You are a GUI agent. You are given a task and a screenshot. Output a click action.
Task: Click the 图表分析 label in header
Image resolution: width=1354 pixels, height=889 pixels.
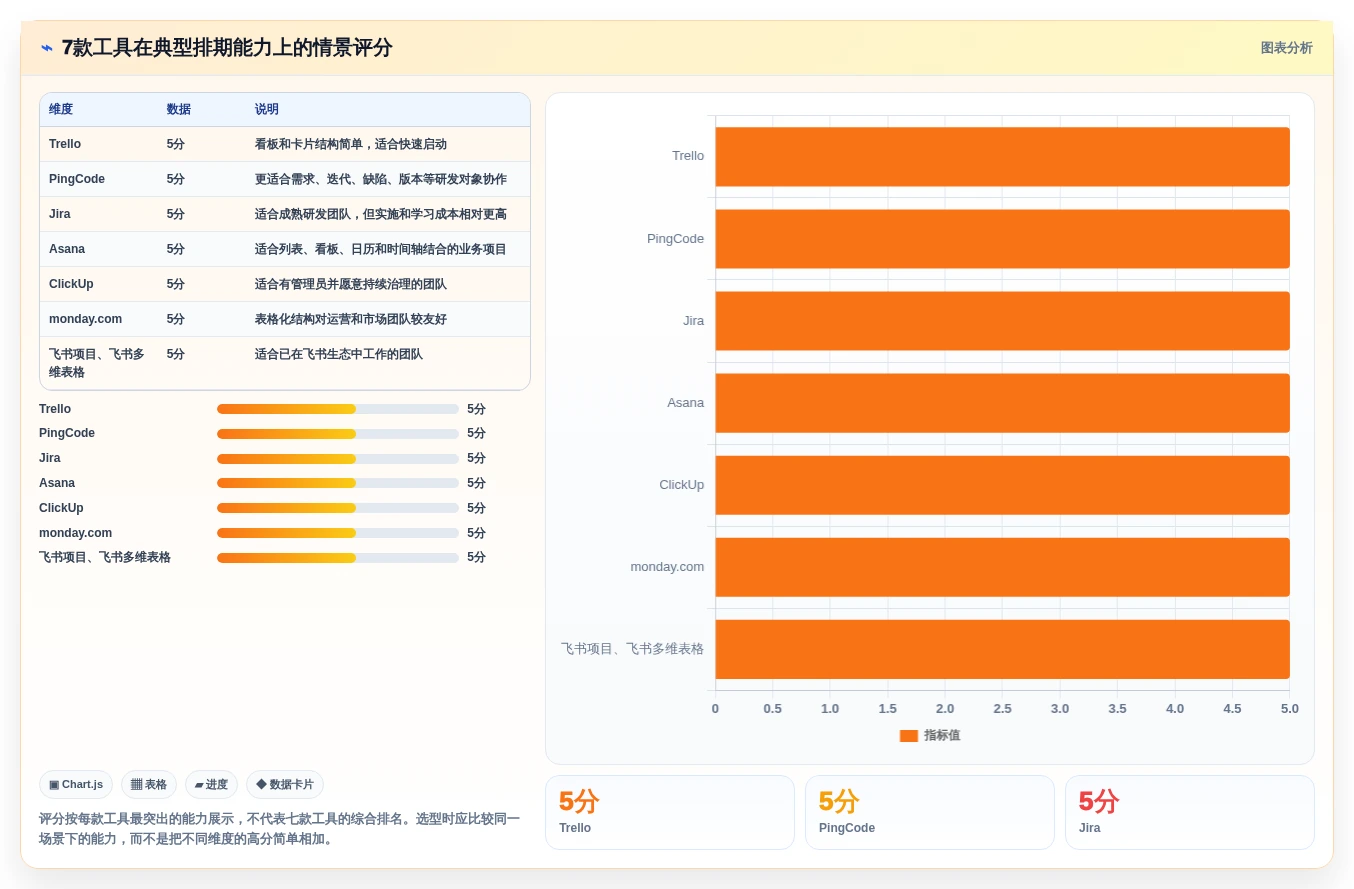(1286, 48)
